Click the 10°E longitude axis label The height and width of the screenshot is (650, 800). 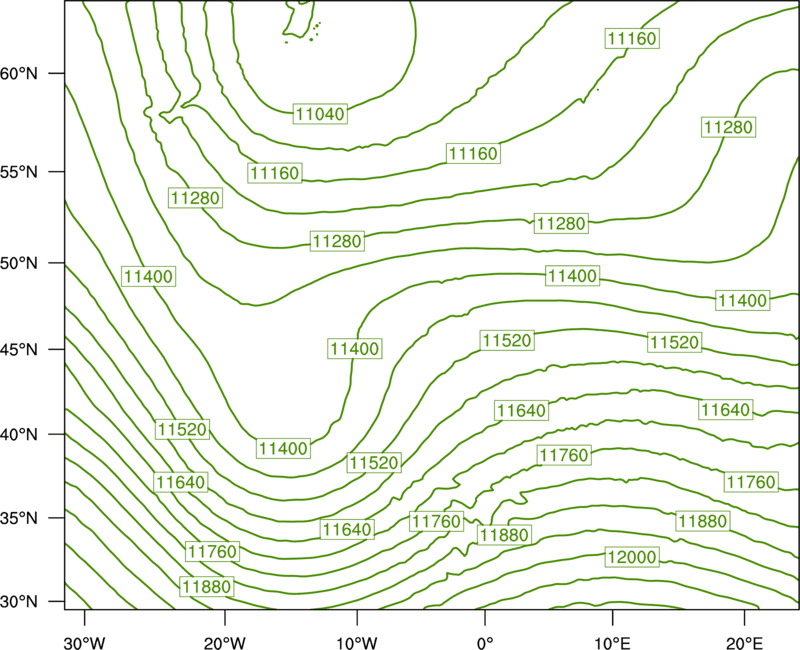click(x=613, y=642)
